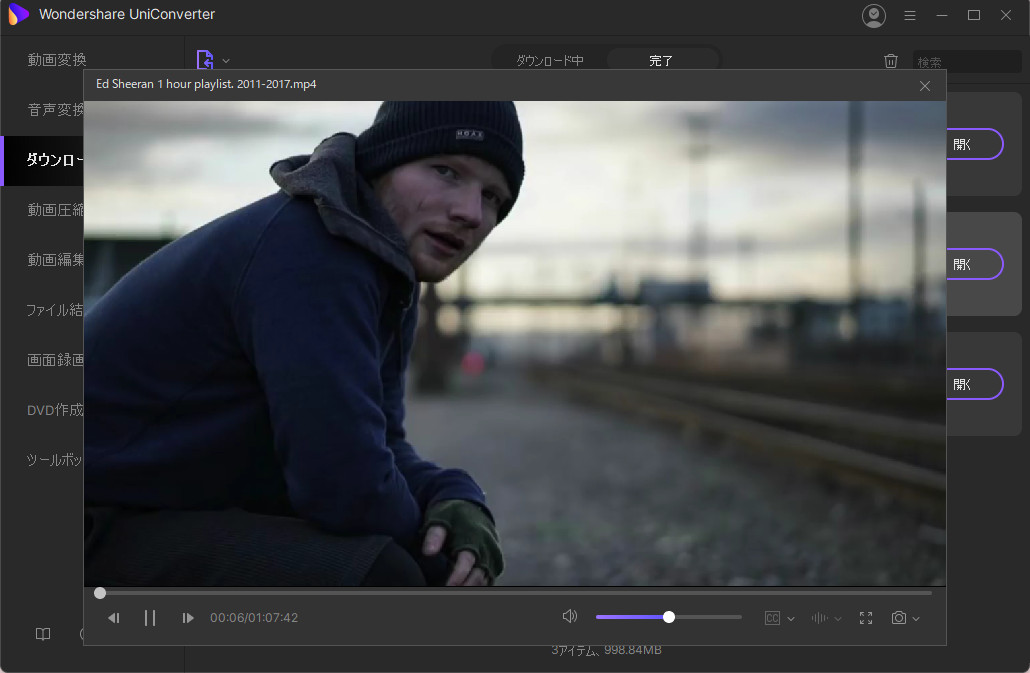Switch to the ダウンロード中 tab
This screenshot has height=673, width=1030.
tap(550, 60)
